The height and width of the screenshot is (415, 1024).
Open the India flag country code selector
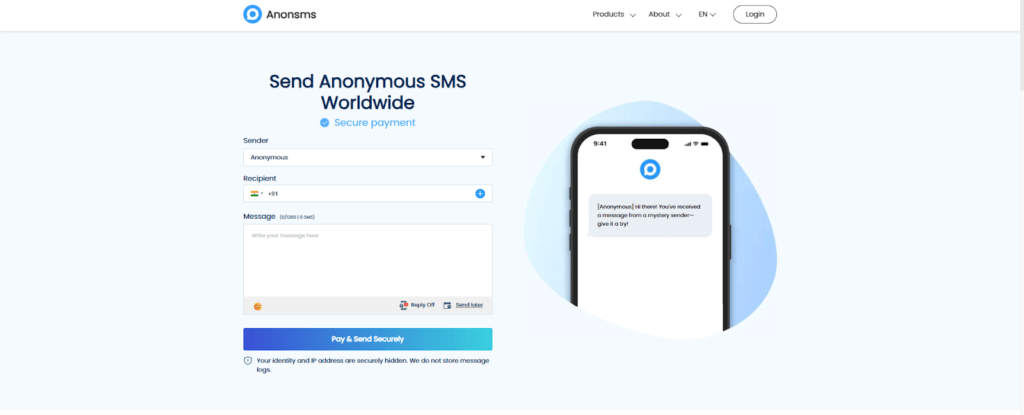[257, 193]
